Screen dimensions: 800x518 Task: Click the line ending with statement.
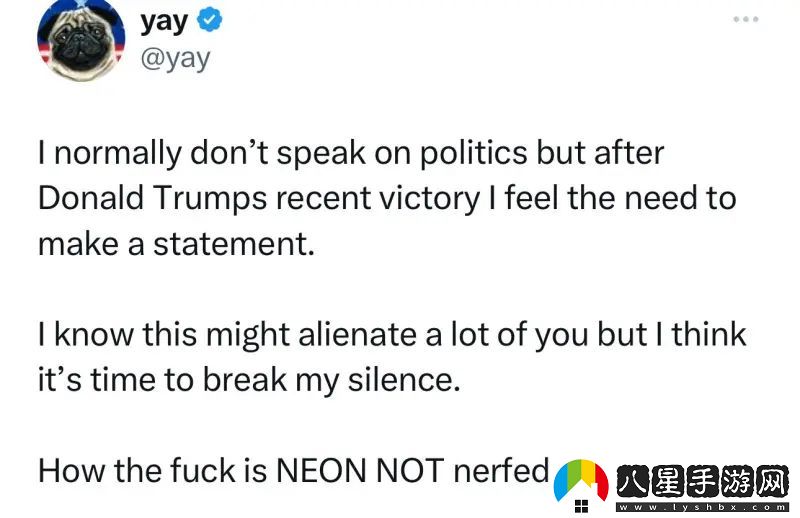pyautogui.click(x=176, y=243)
